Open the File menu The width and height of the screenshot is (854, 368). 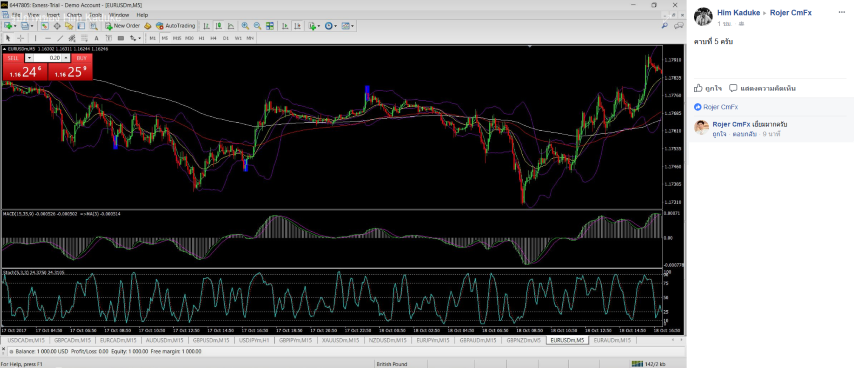(x=16, y=15)
